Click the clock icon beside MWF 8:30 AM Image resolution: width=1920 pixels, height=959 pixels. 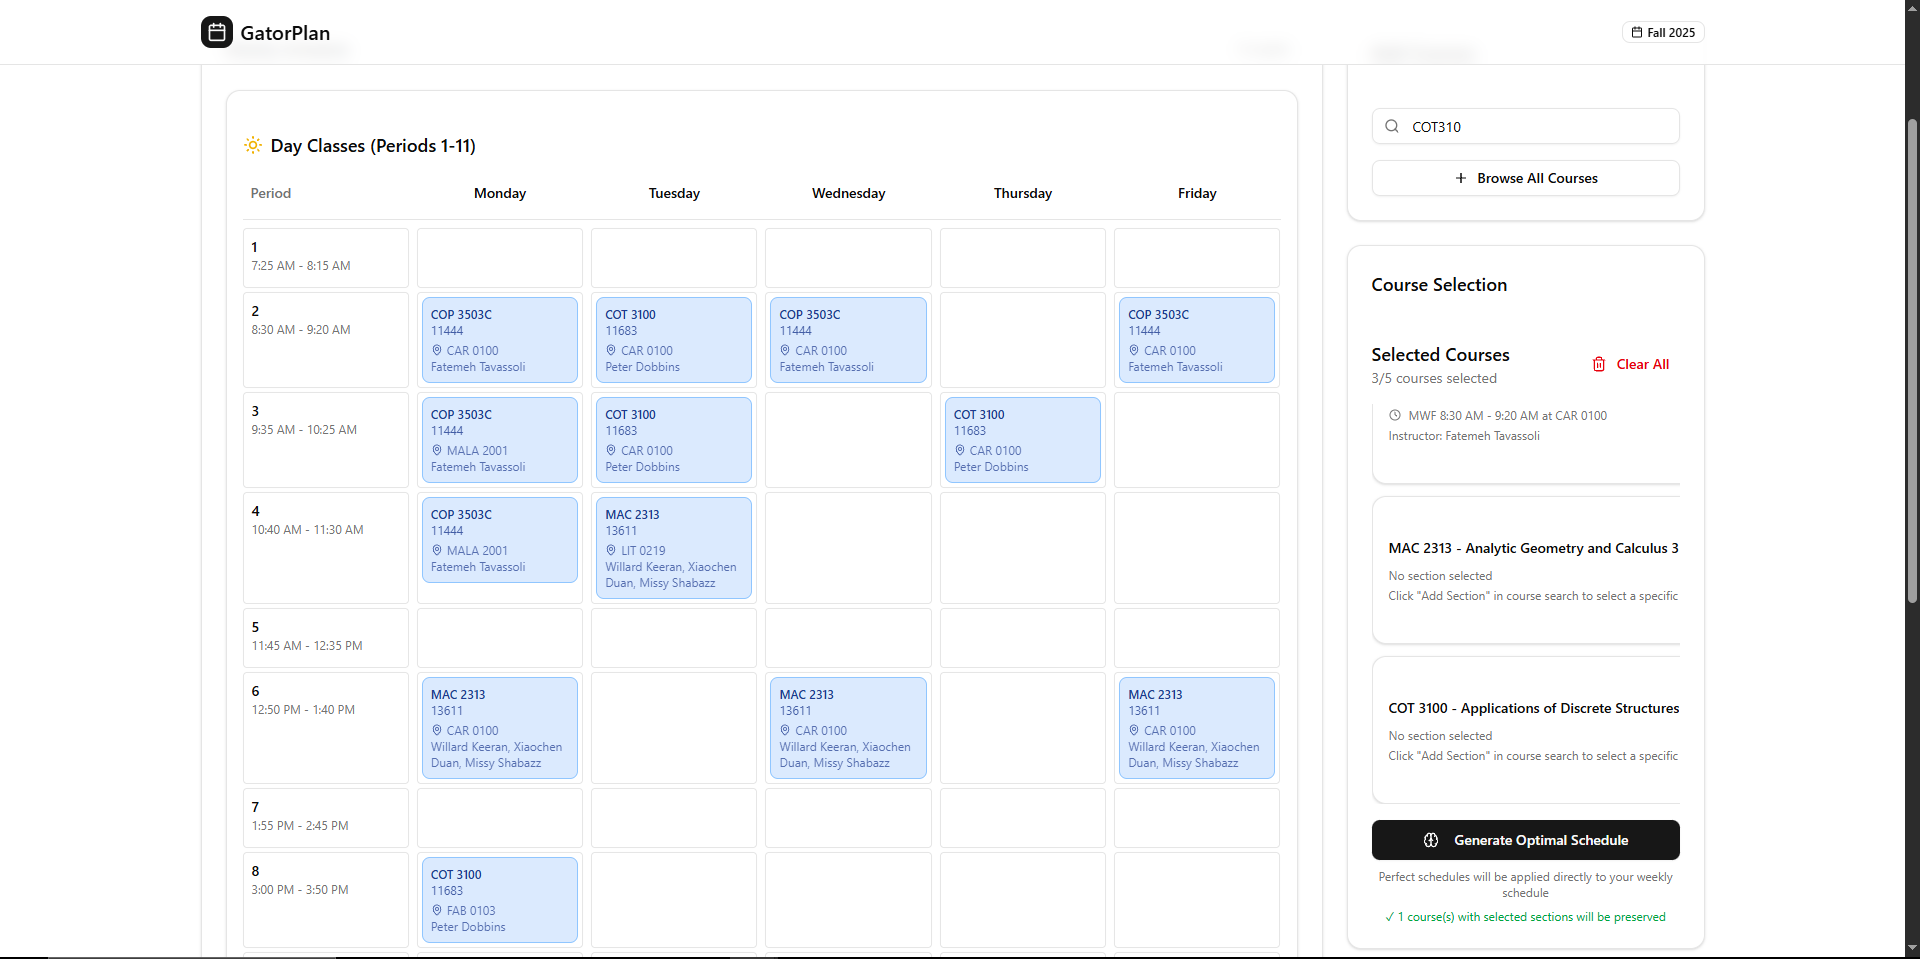1395,416
